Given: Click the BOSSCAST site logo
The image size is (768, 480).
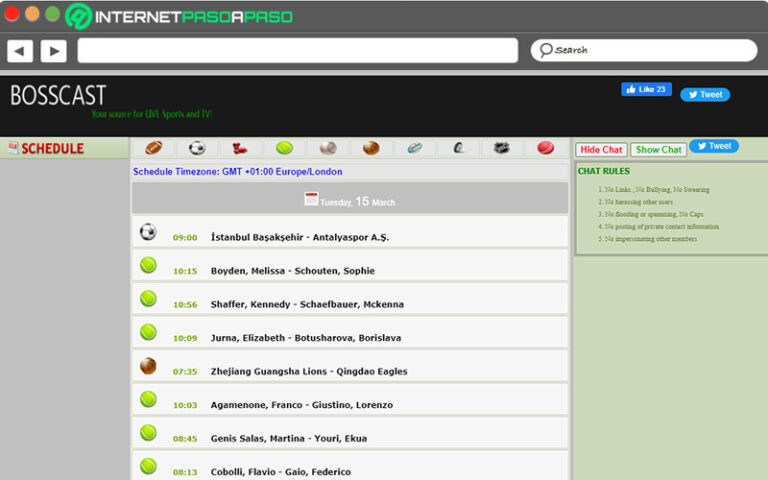Looking at the screenshot, I should (x=58, y=95).
